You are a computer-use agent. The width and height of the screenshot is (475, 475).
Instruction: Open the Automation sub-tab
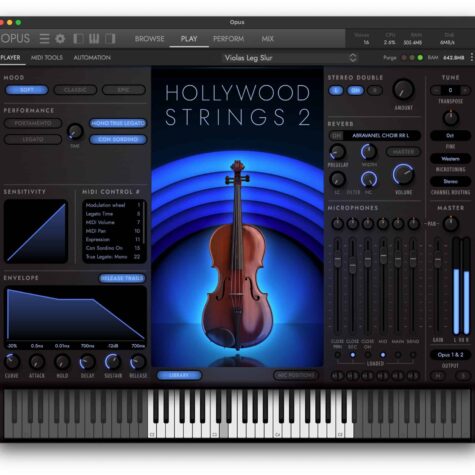coord(92,58)
